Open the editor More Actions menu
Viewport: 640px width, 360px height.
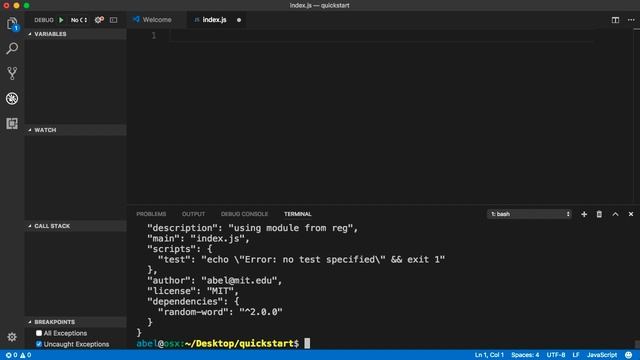coord(631,20)
